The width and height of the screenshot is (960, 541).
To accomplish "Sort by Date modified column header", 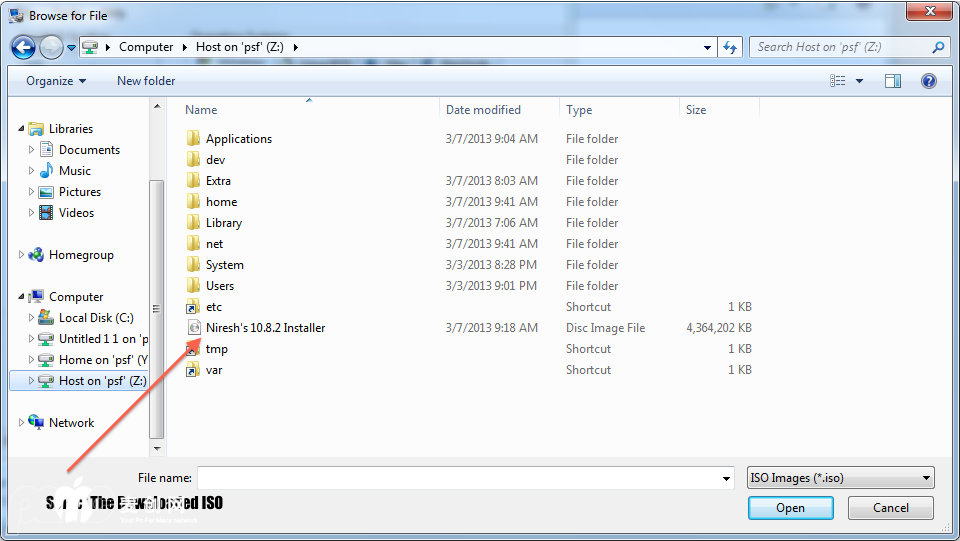I will pyautogui.click(x=483, y=110).
